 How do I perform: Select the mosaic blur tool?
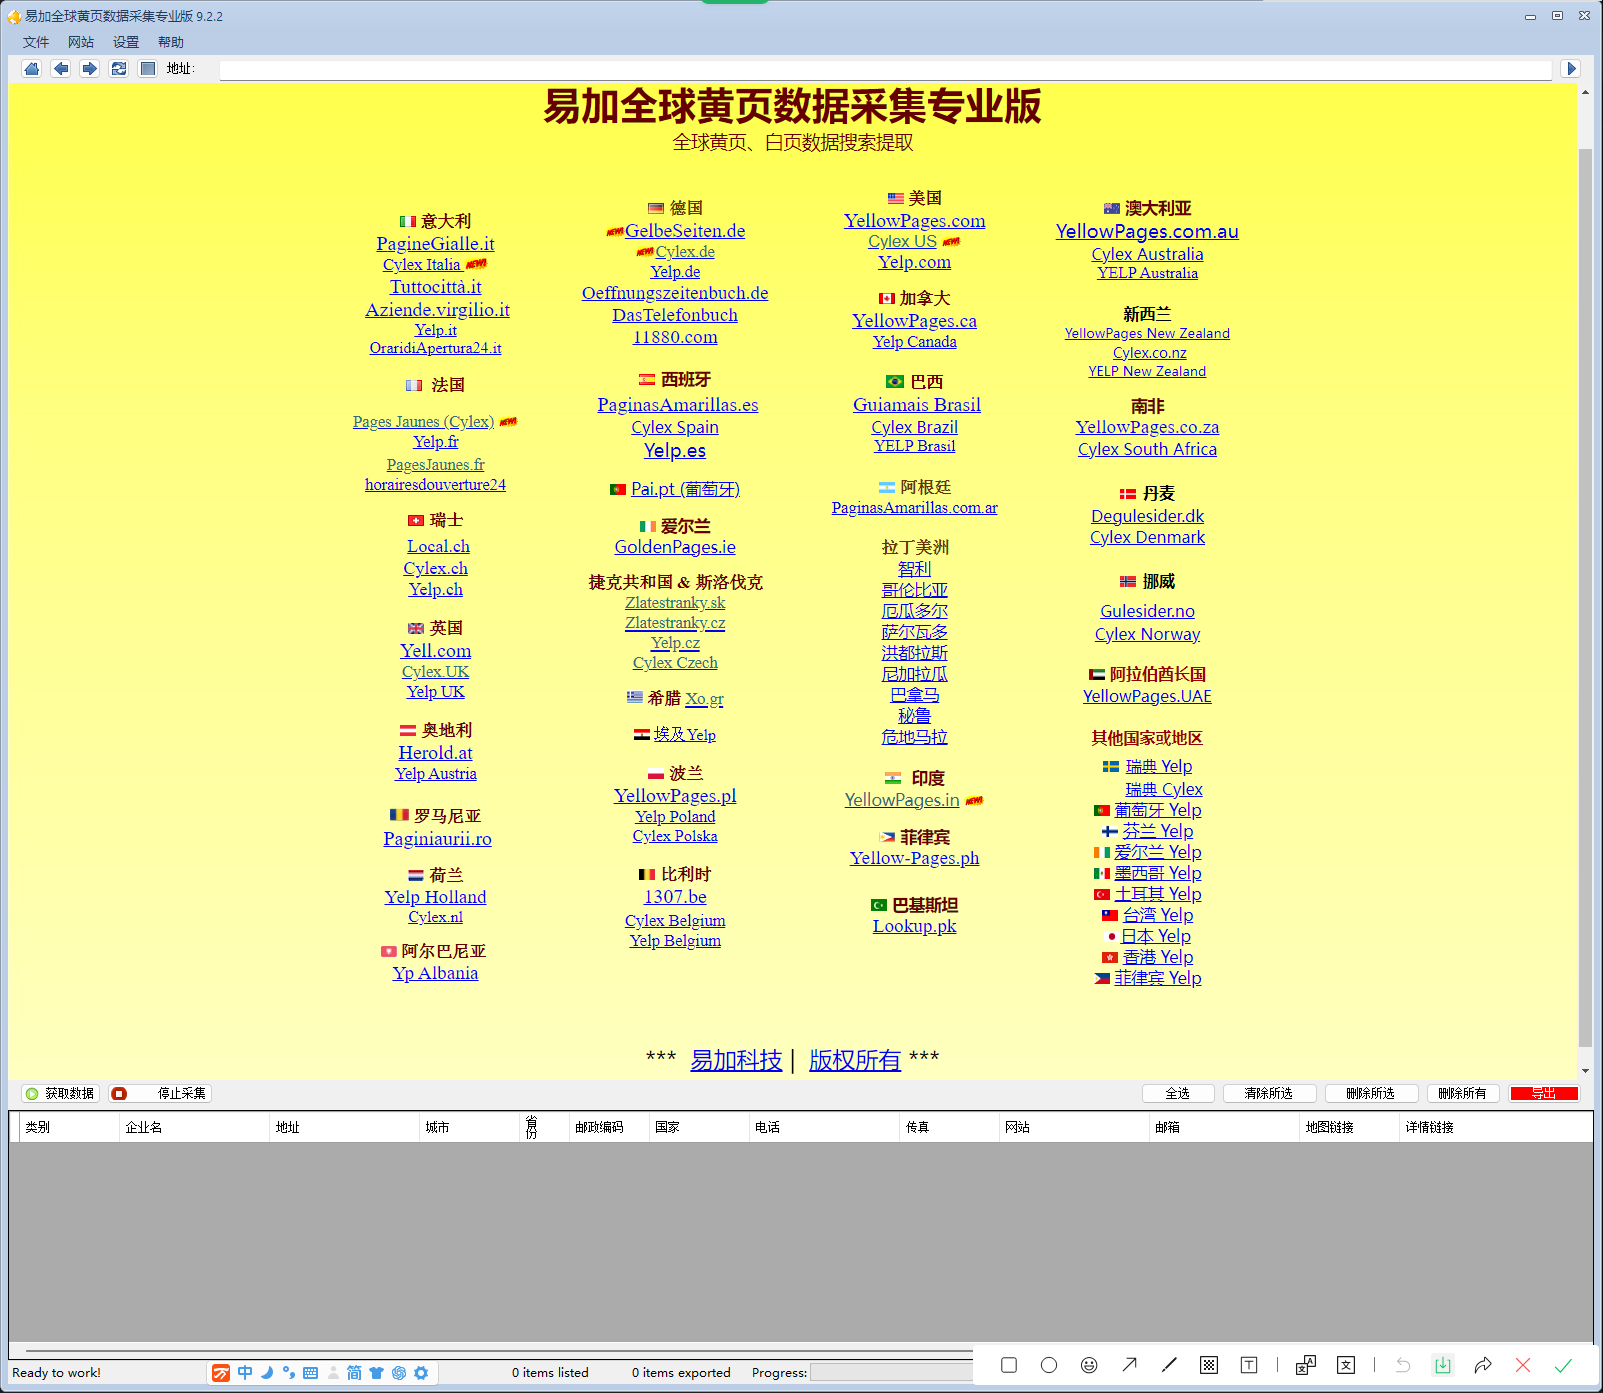[1209, 1365]
